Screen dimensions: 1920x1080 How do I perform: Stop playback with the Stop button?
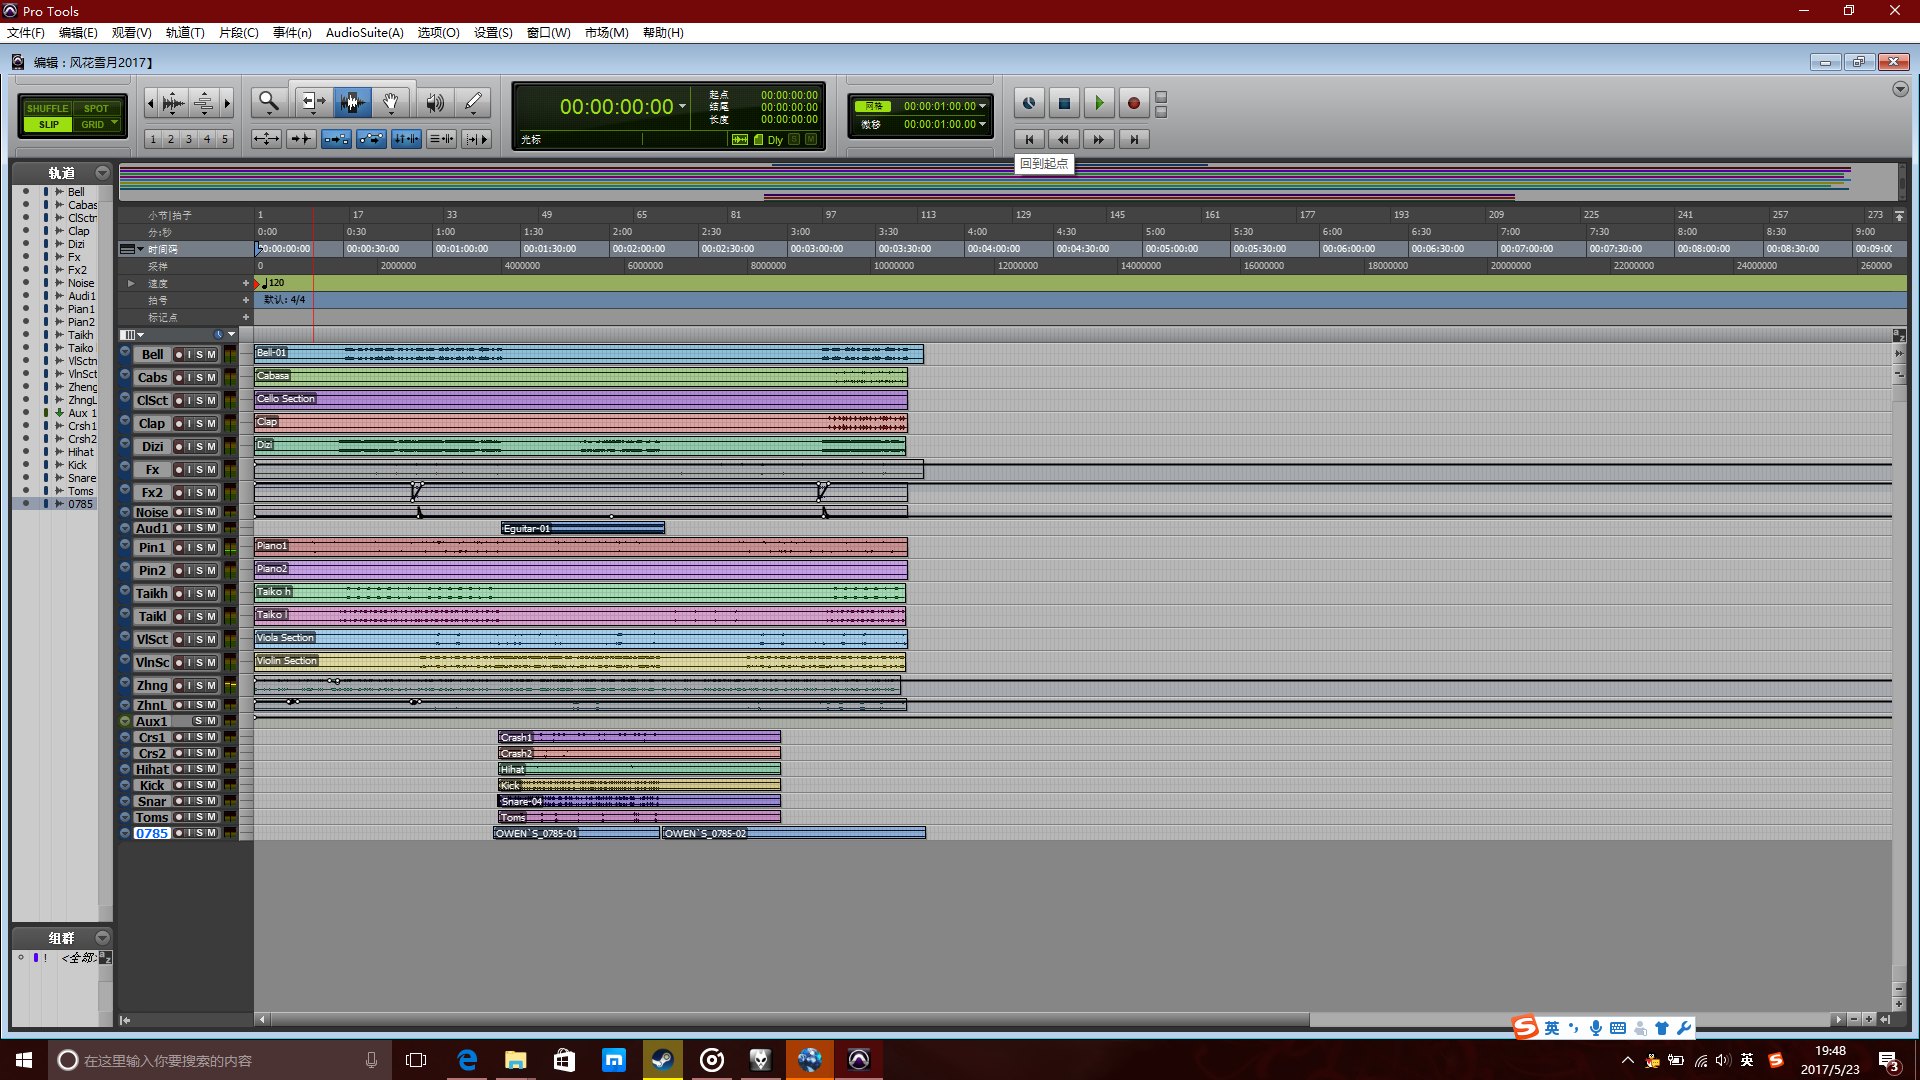(x=1064, y=103)
